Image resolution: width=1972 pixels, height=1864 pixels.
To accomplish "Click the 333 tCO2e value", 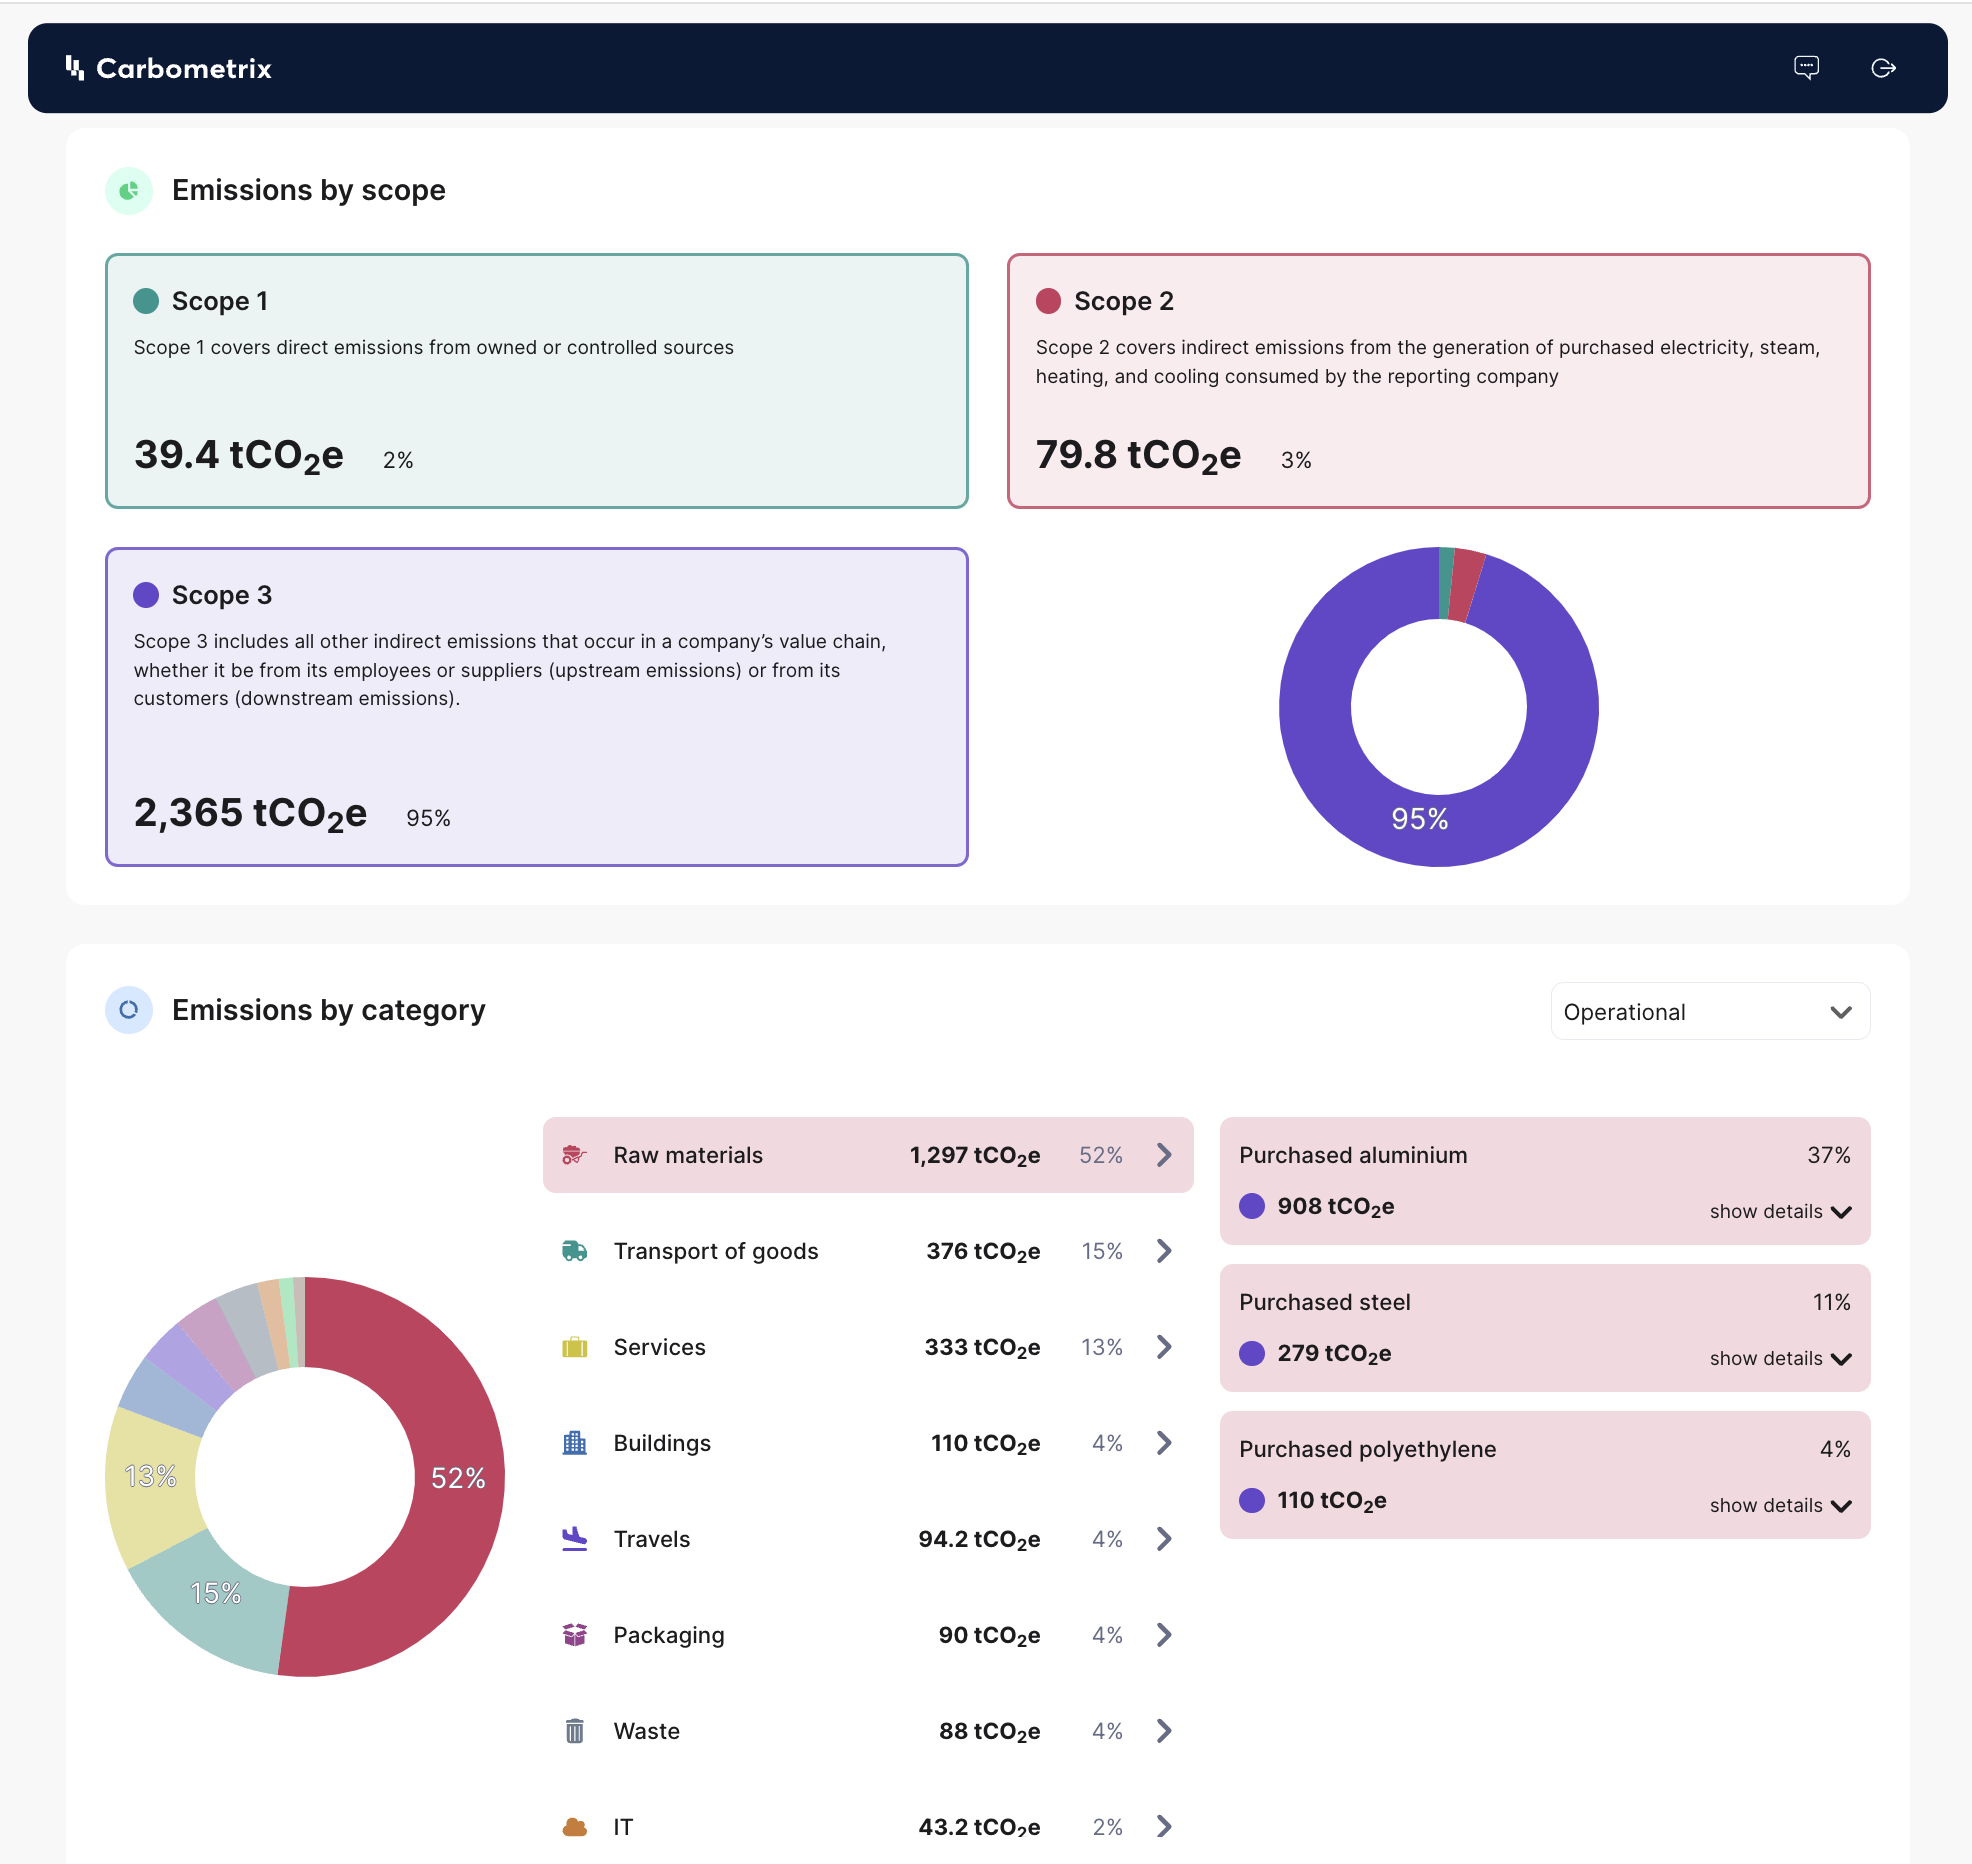I will (x=982, y=1348).
